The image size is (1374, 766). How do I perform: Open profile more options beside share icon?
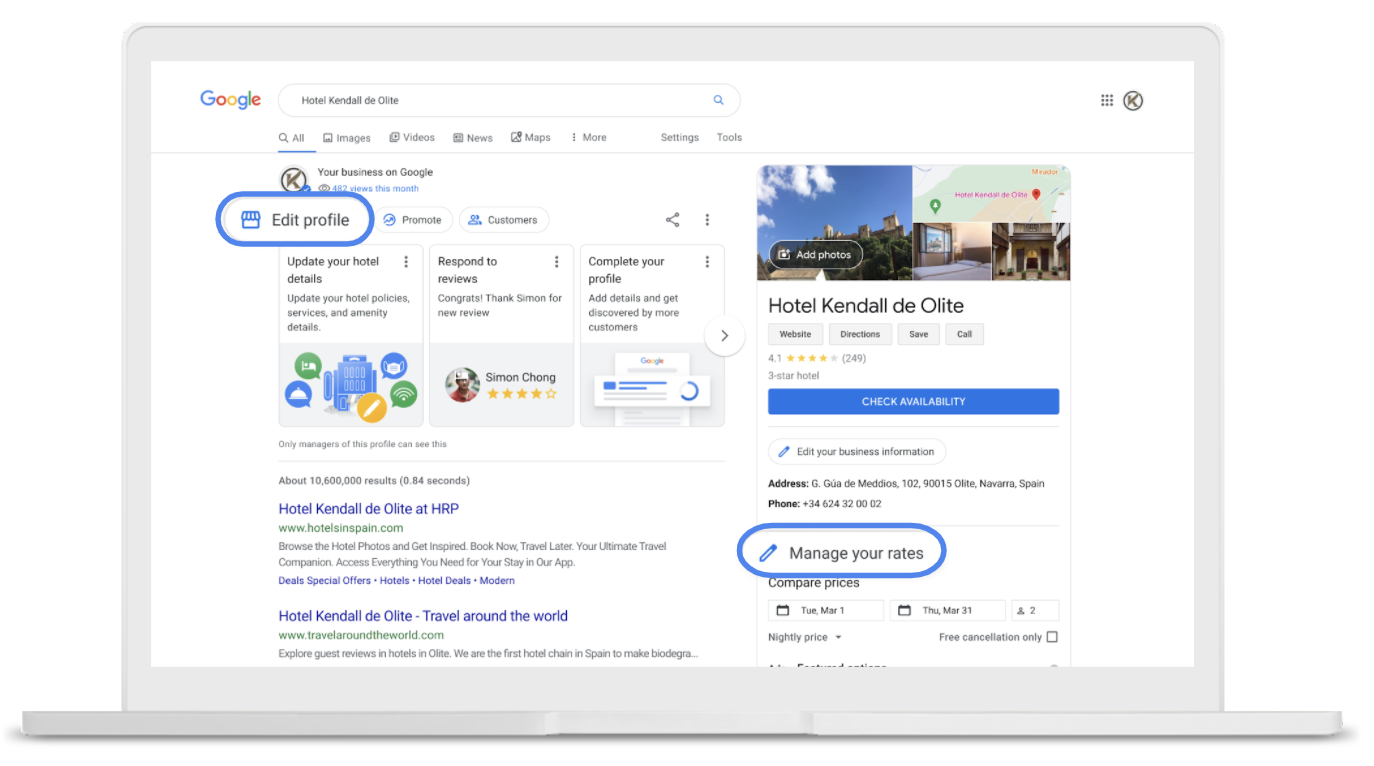(x=707, y=220)
